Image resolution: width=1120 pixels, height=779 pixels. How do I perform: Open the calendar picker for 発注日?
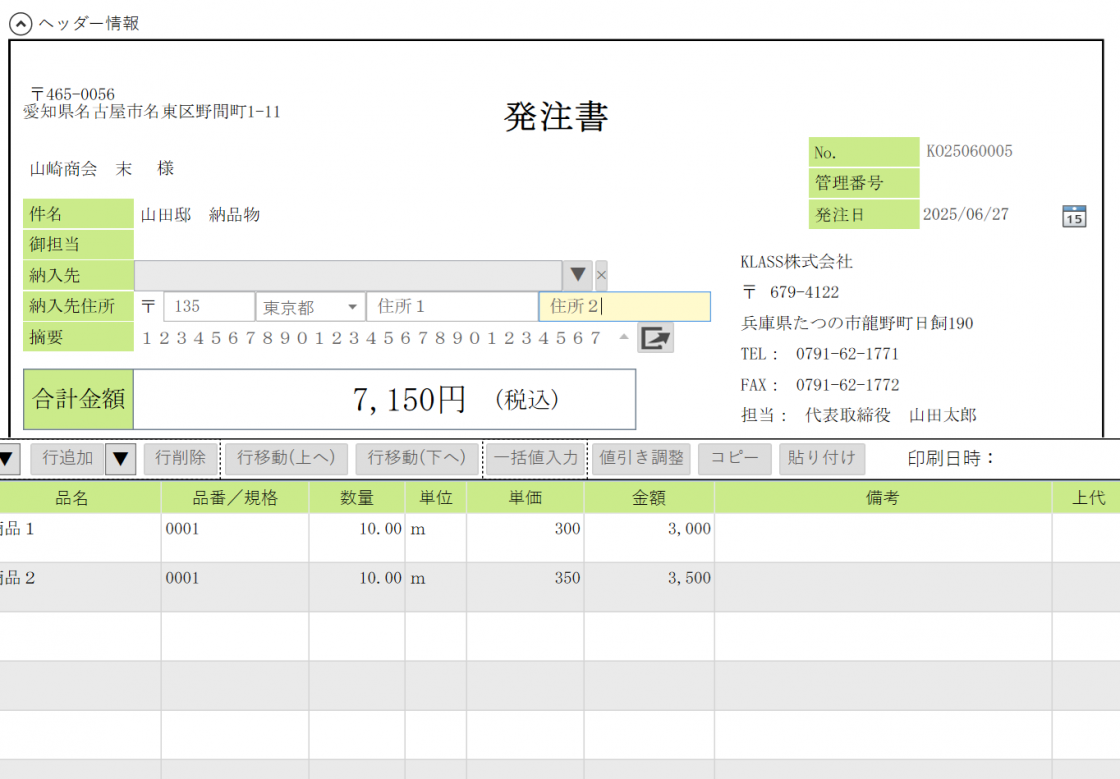pos(1073,215)
